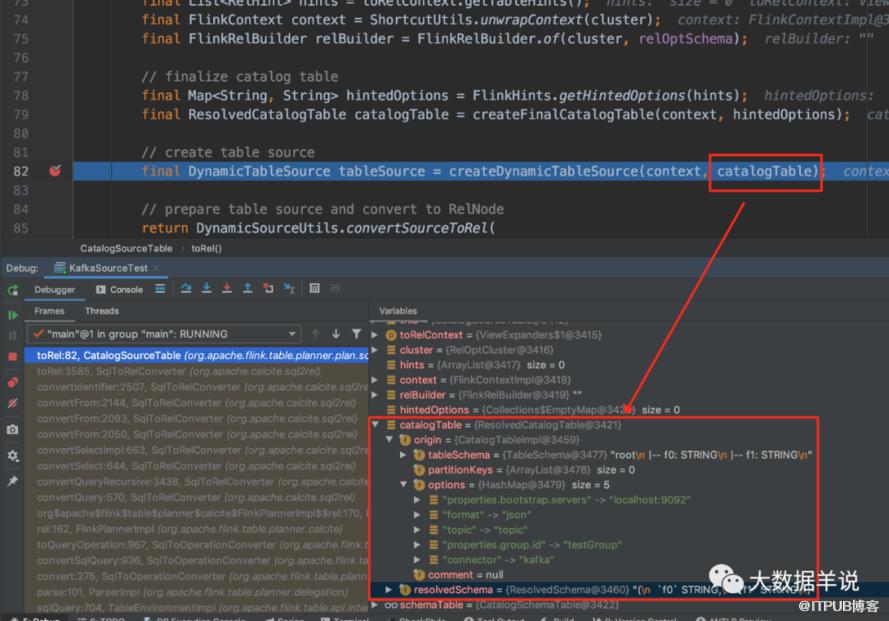The image size is (889, 621).
Task: Collapse the catalogTable variable node
Action: tap(375, 425)
